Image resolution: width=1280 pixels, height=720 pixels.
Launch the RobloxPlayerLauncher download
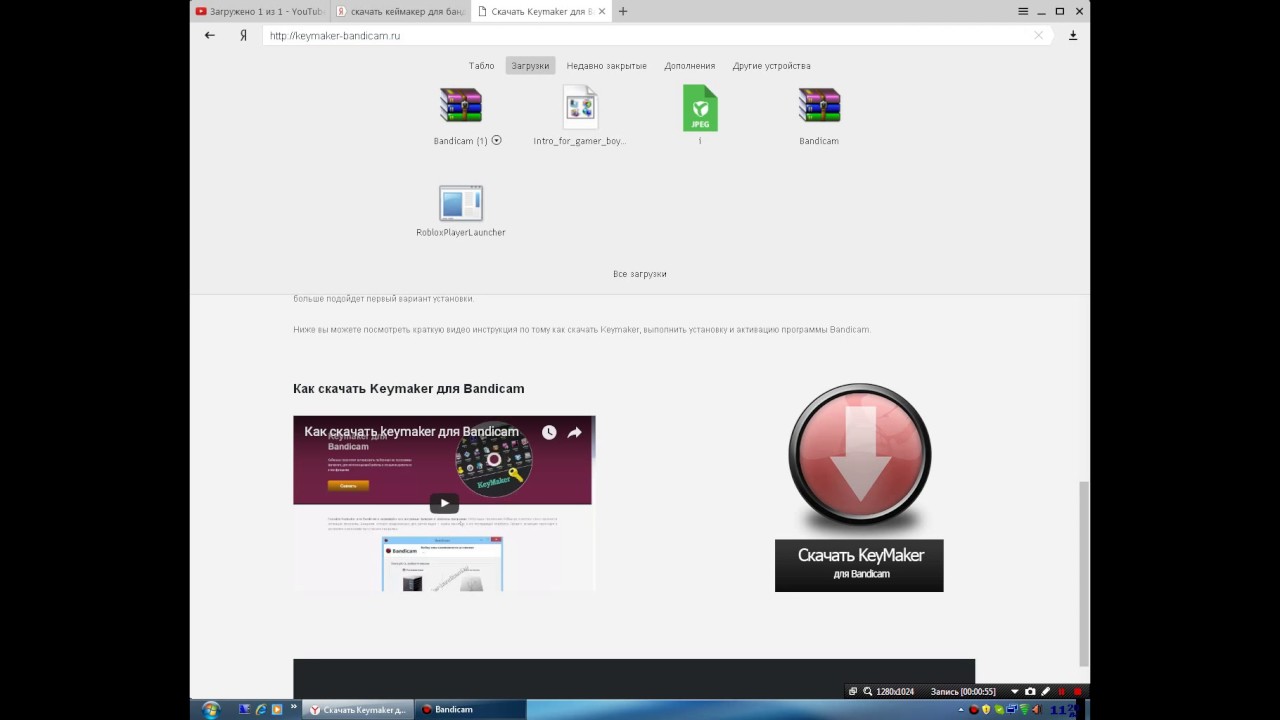click(x=460, y=203)
